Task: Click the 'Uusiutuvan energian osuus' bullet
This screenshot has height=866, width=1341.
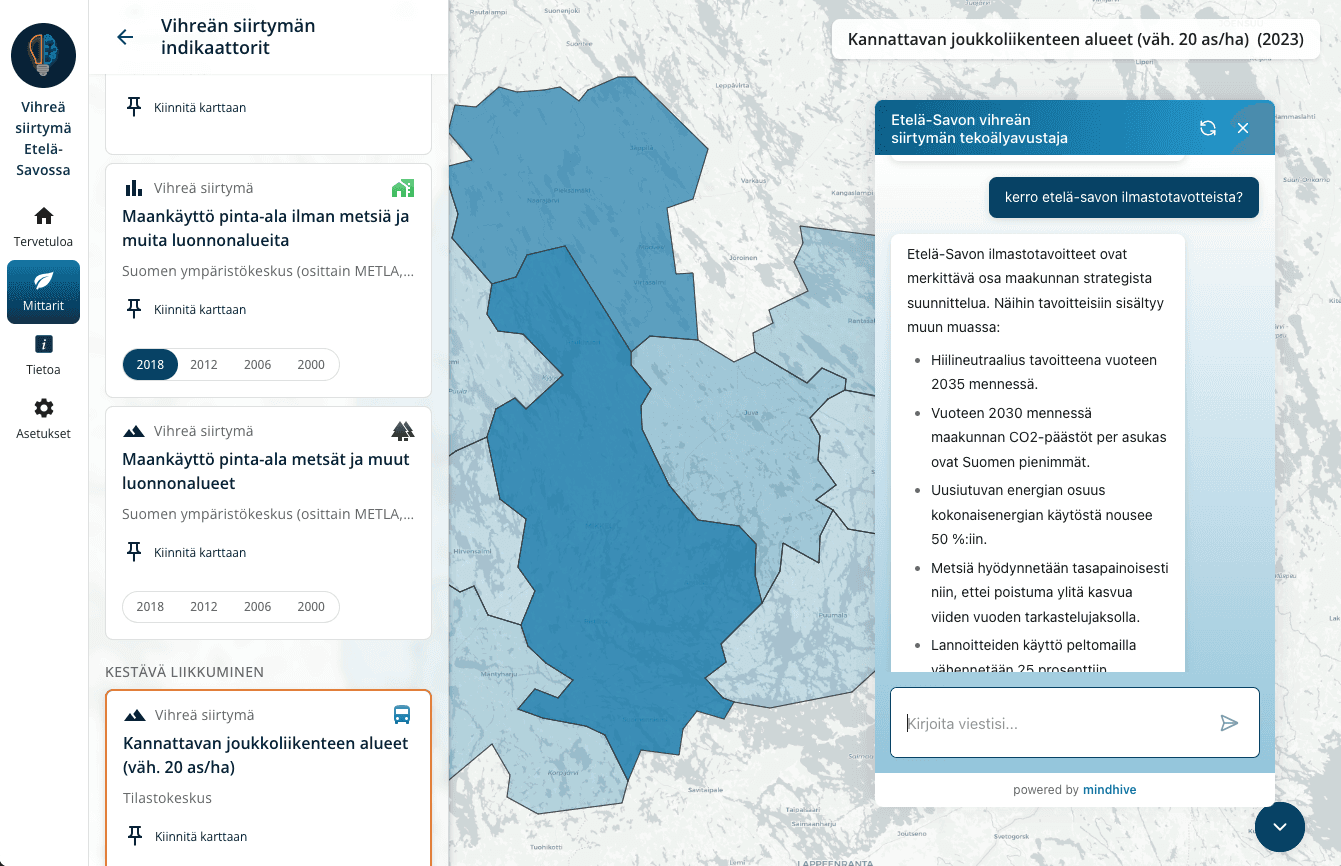Action: coord(1042,515)
